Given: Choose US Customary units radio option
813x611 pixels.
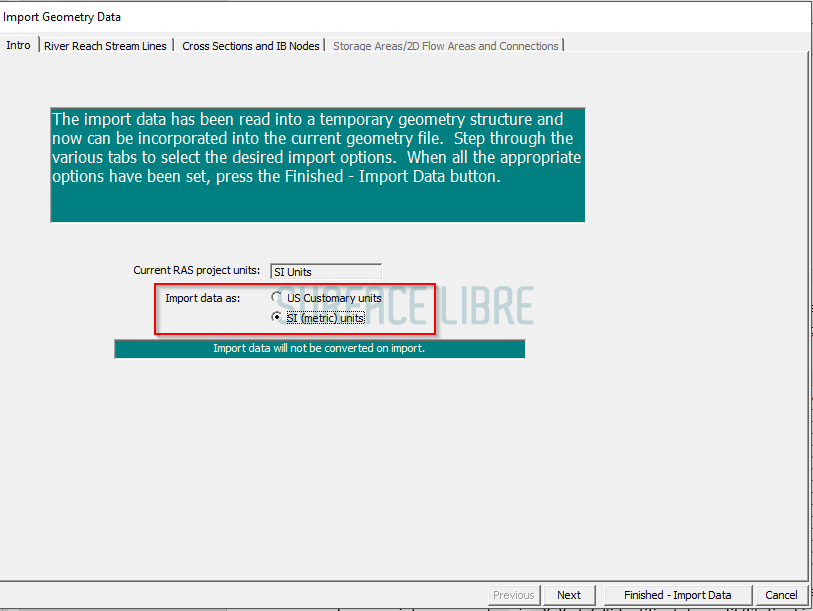Looking at the screenshot, I should [277, 298].
